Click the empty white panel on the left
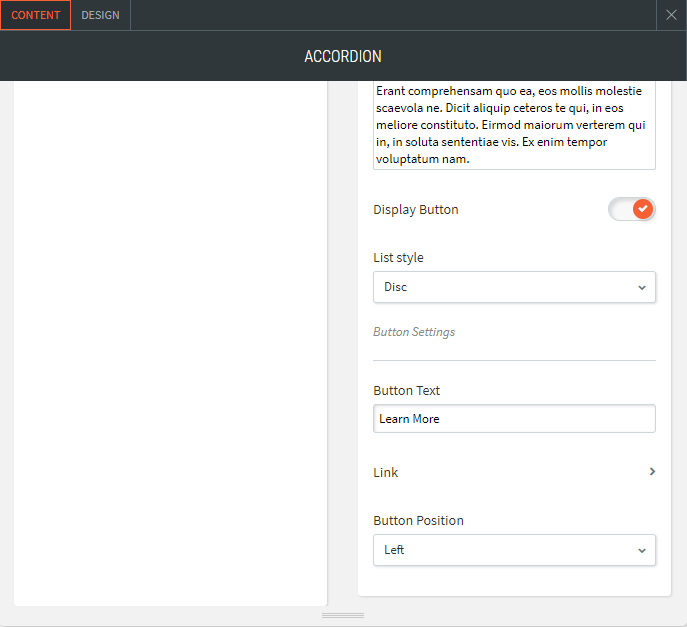Image resolution: width=687 pixels, height=627 pixels. [170, 340]
